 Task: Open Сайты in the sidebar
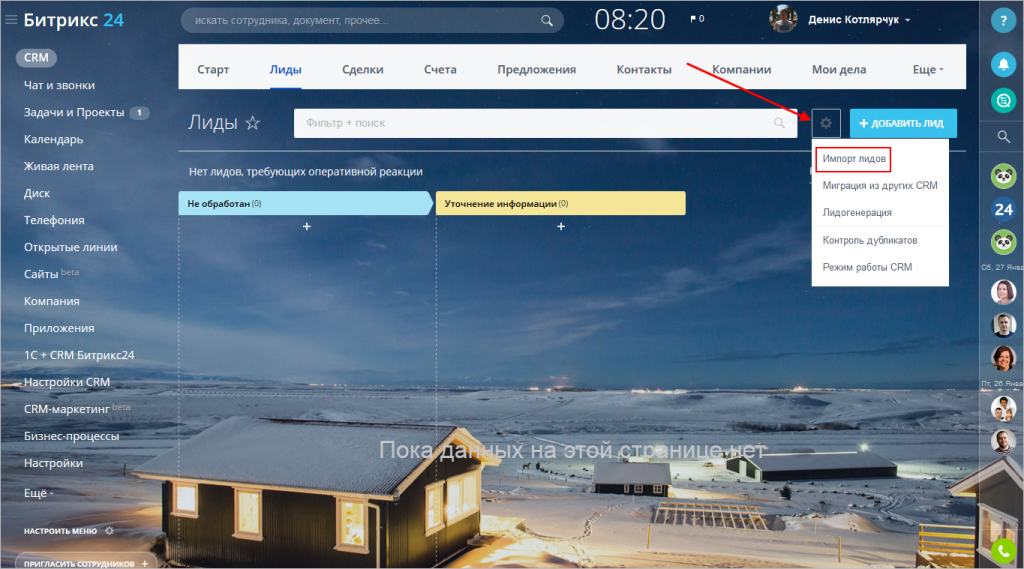(x=41, y=274)
